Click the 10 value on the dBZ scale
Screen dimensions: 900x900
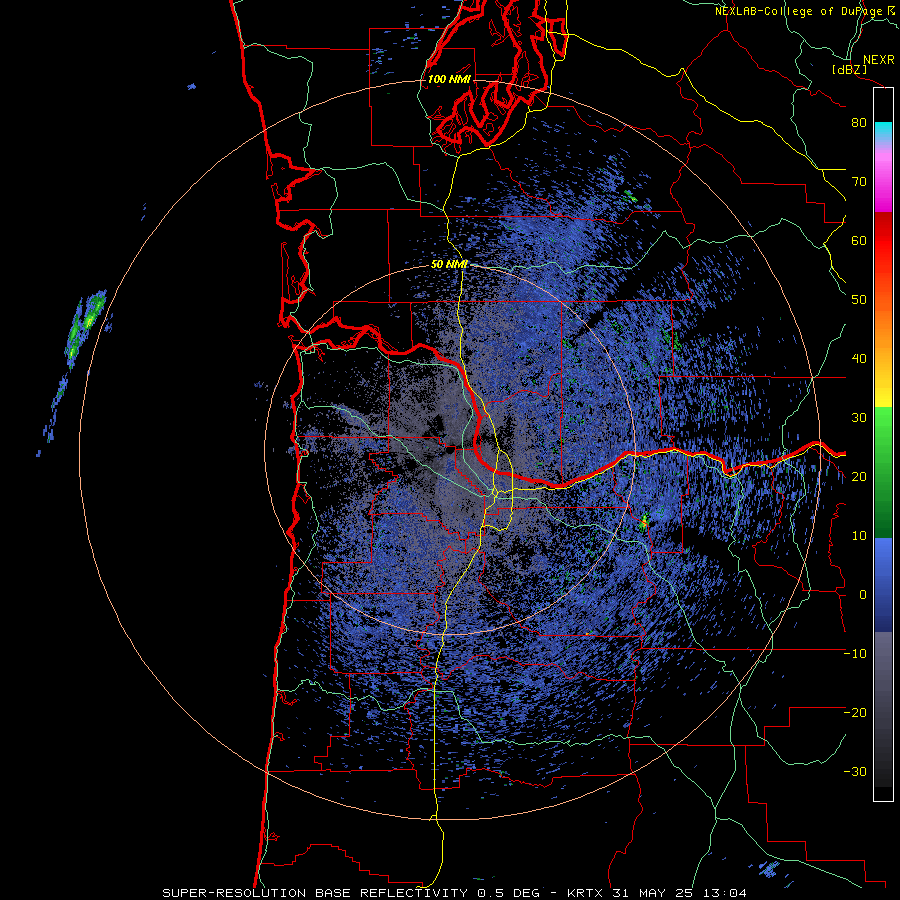[x=859, y=536]
